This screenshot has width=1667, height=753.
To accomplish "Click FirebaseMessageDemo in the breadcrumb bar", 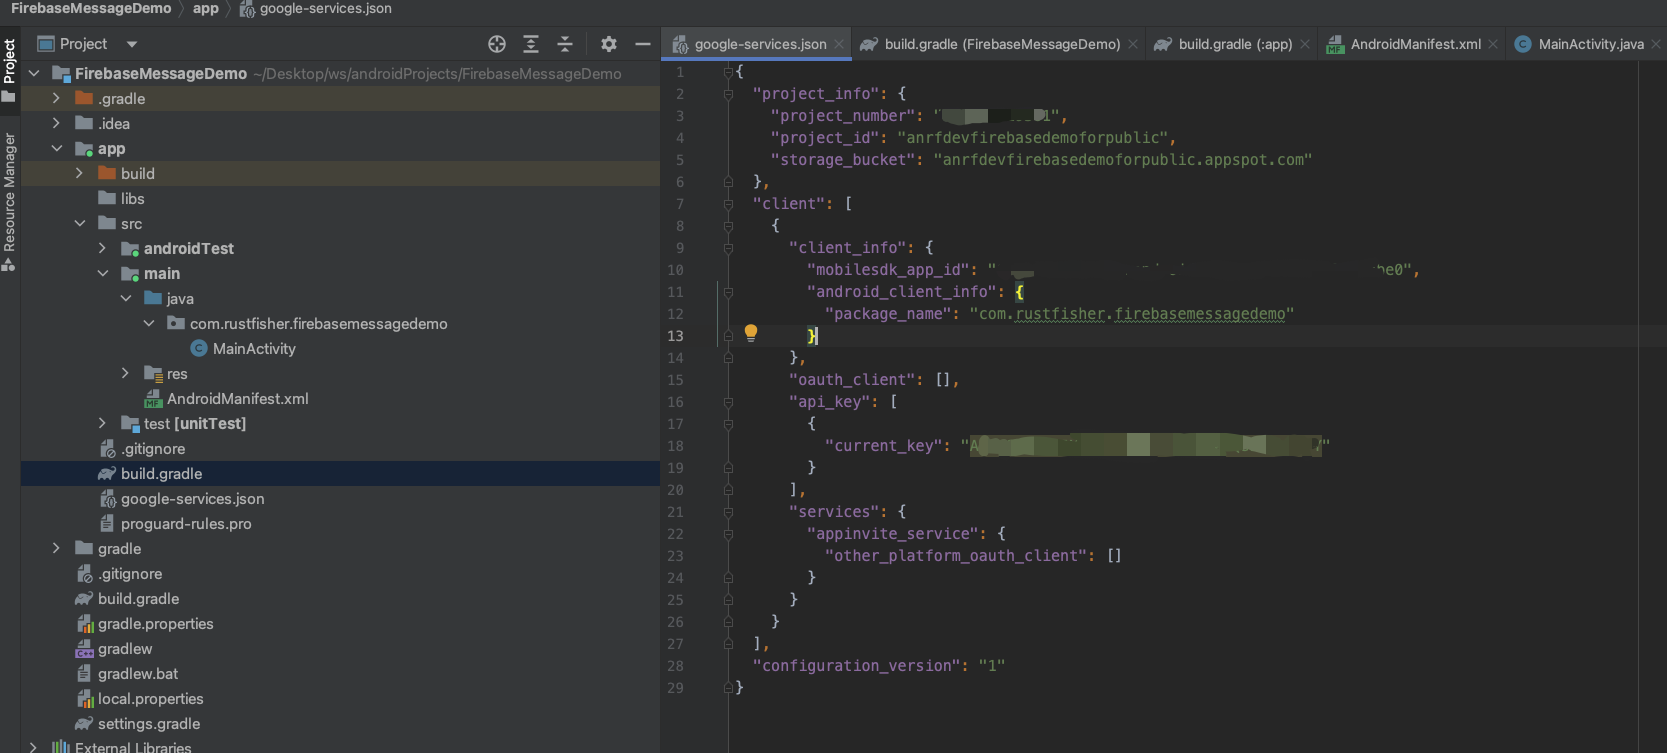I will (x=91, y=8).
